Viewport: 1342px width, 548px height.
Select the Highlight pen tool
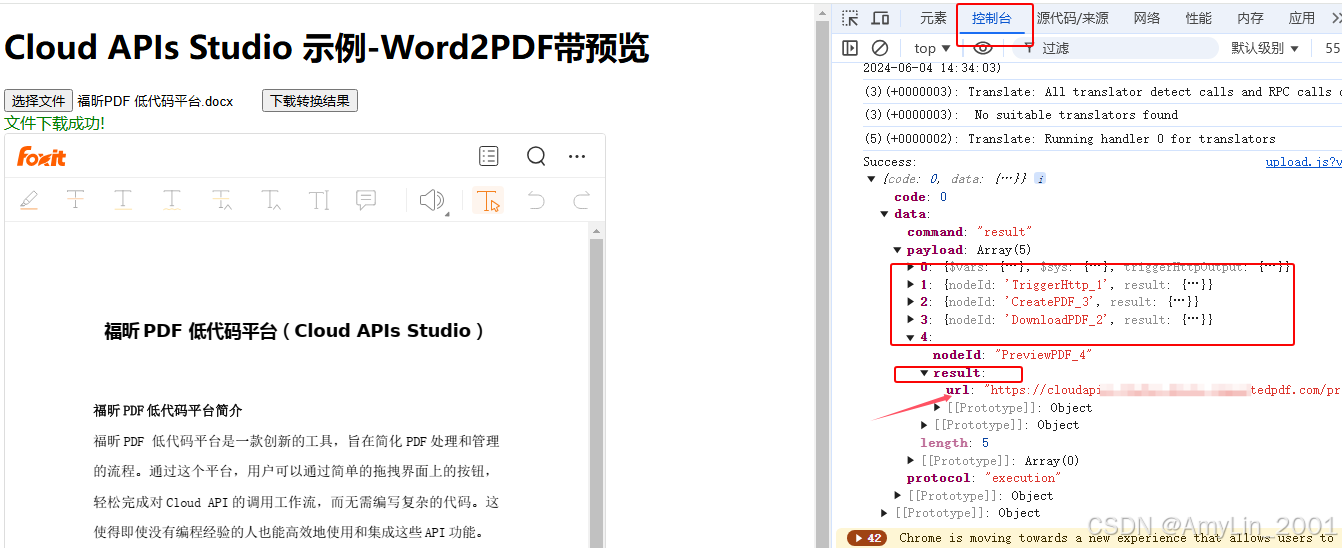click(29, 201)
